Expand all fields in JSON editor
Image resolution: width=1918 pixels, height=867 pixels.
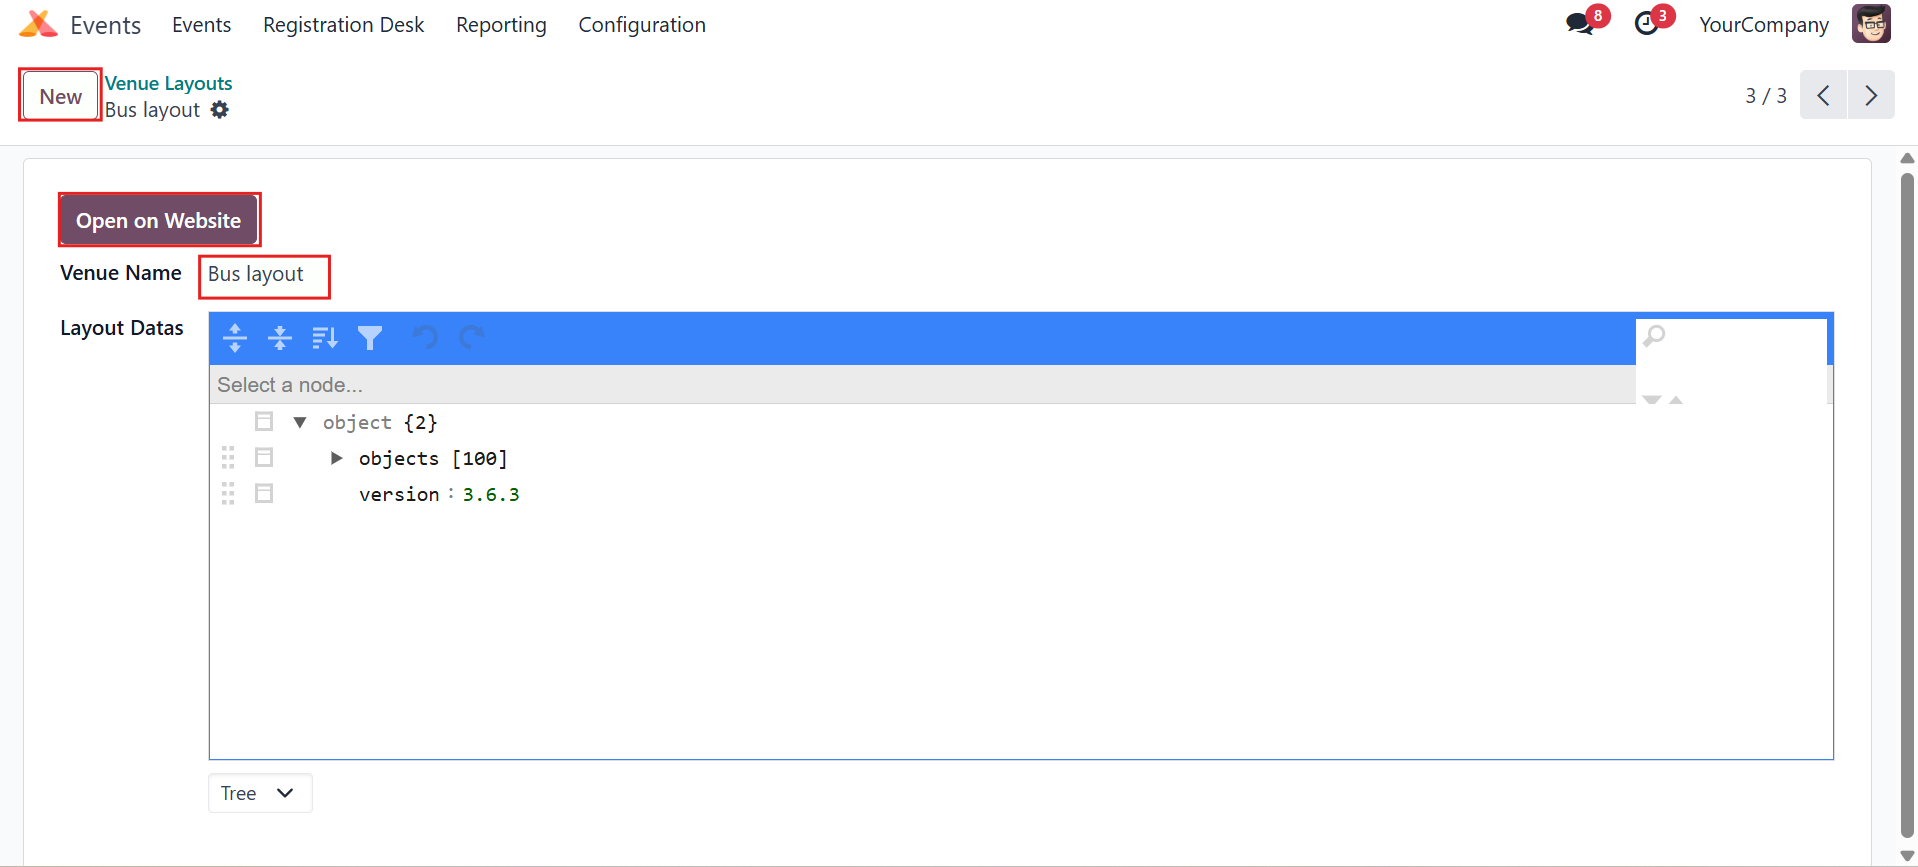(235, 338)
